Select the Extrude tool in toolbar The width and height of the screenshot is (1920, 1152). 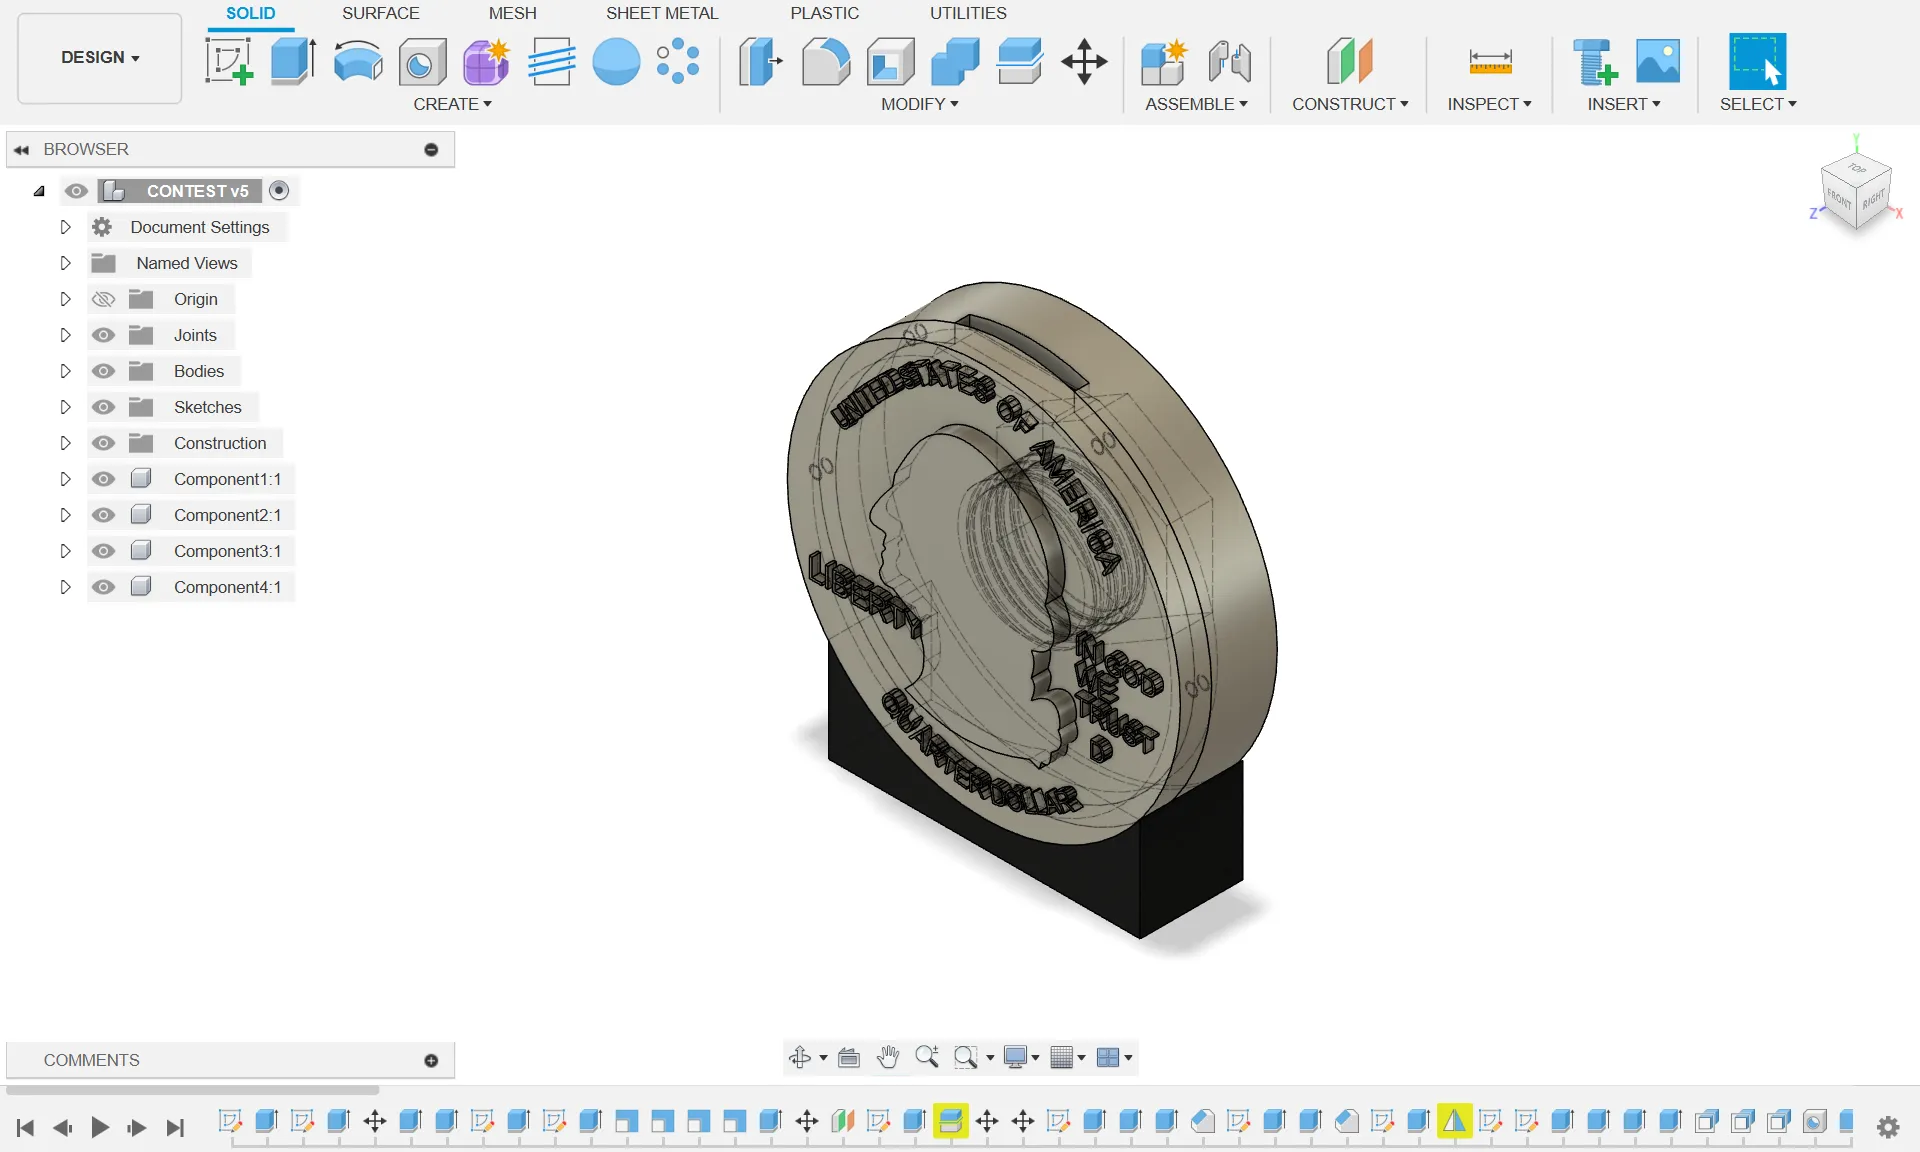point(293,61)
